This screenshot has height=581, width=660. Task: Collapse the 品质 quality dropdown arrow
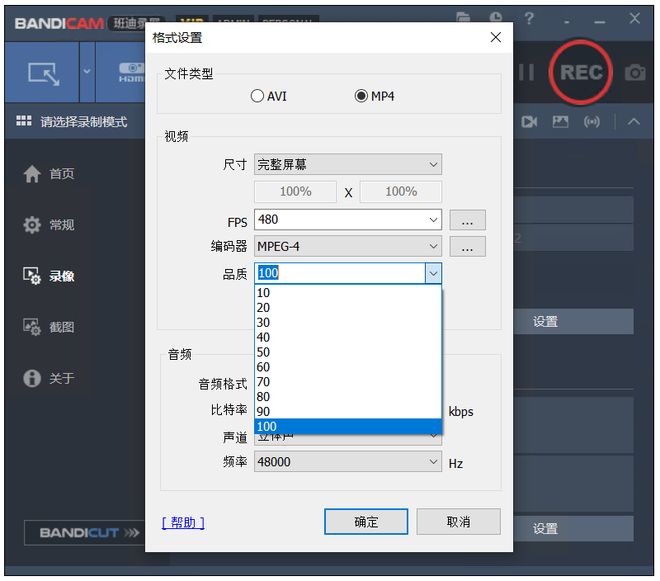[x=433, y=274]
